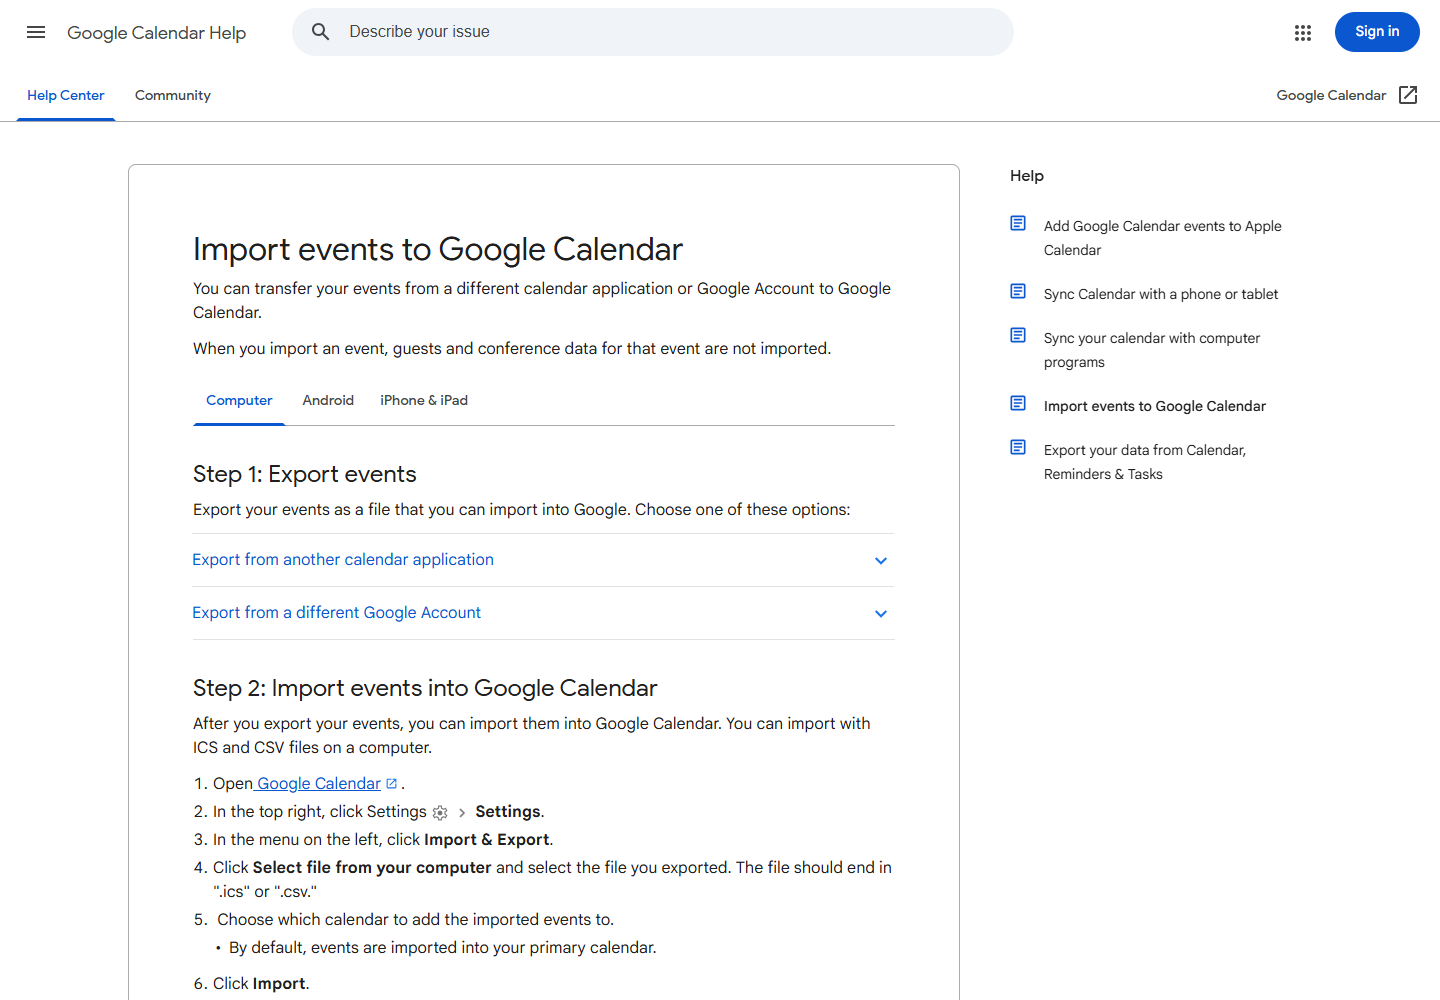Open the hamburger main menu
The image size is (1440, 1000).
pyautogui.click(x=36, y=32)
